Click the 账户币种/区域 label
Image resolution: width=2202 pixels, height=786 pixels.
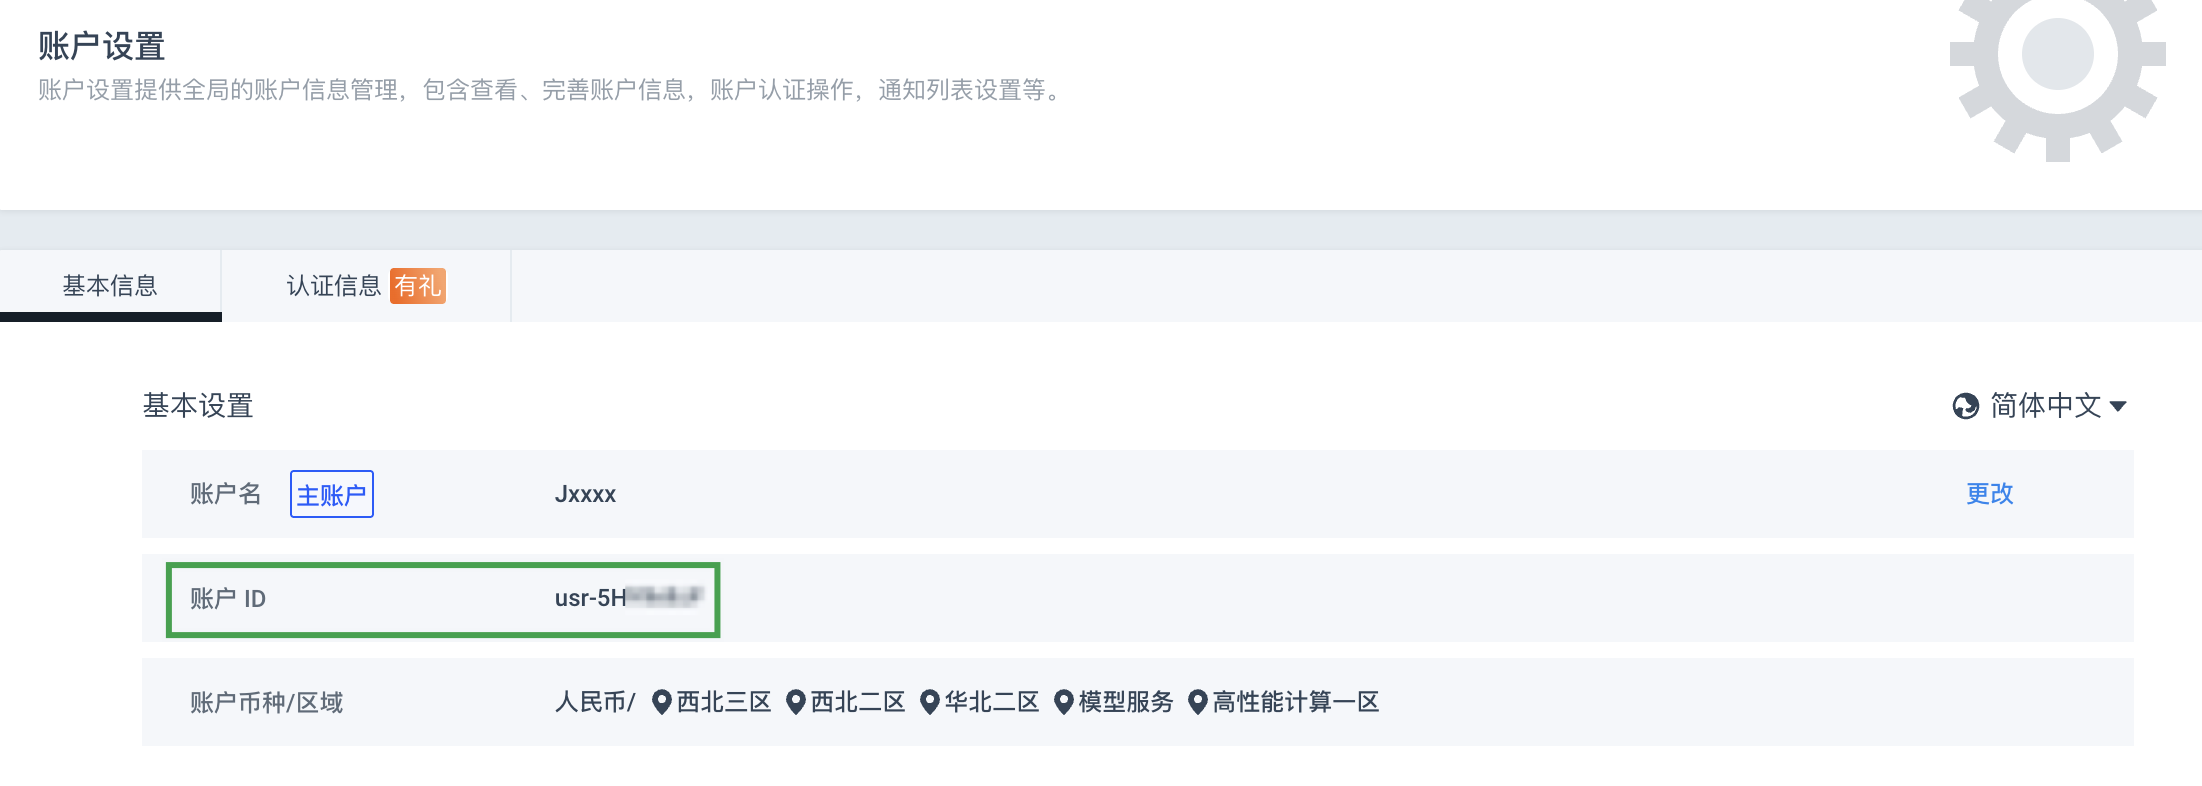(266, 702)
